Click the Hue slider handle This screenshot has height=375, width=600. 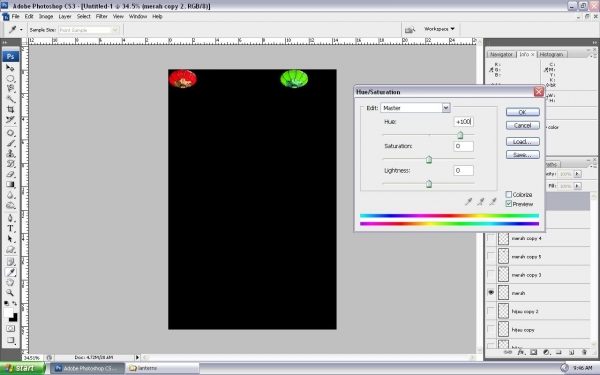[x=460, y=135]
